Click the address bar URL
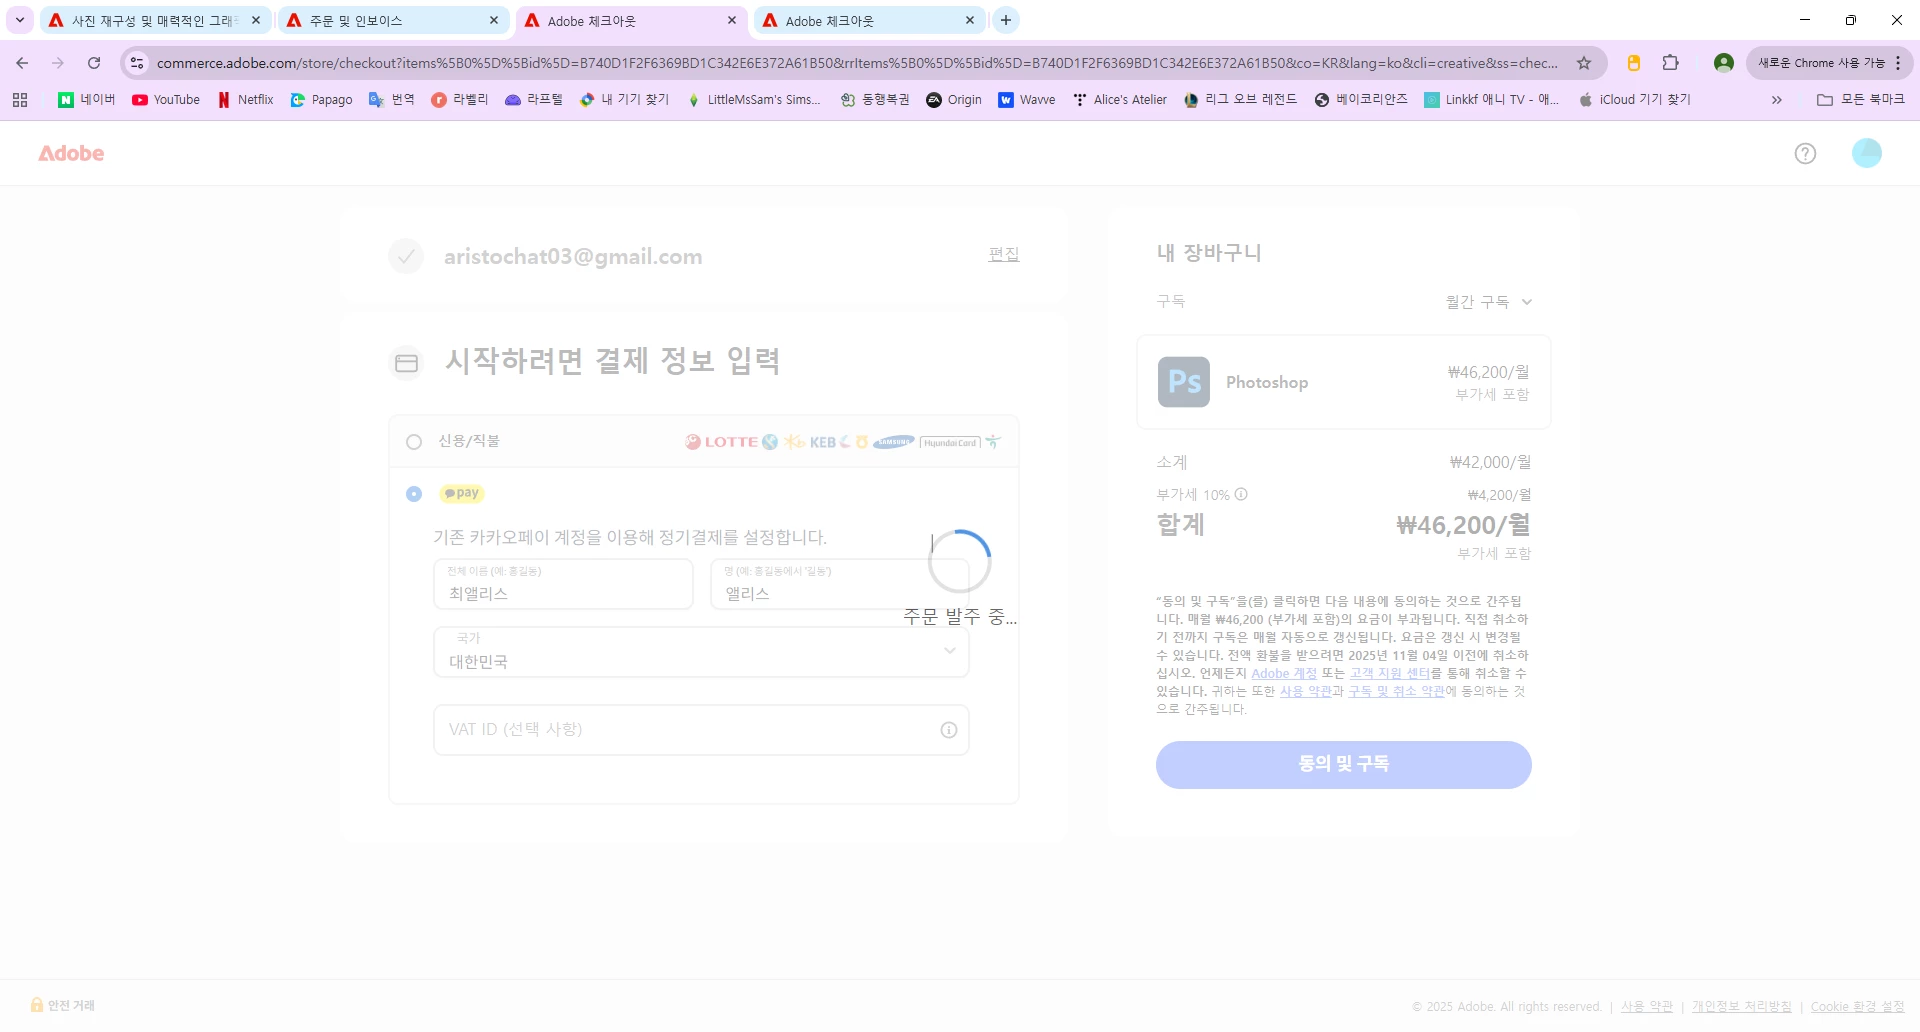Viewport: 1920px width, 1032px height. [x=856, y=63]
